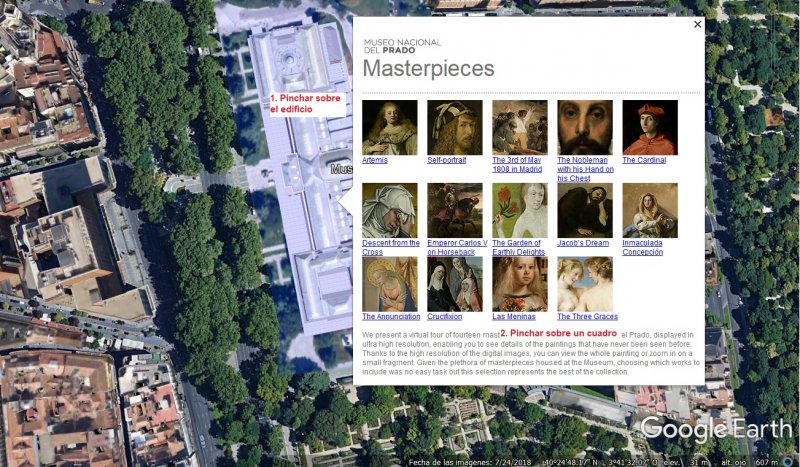This screenshot has height=467, width=800.
Task: Click The 3rd of May 1808 in Madrid link
Action: tap(517, 165)
